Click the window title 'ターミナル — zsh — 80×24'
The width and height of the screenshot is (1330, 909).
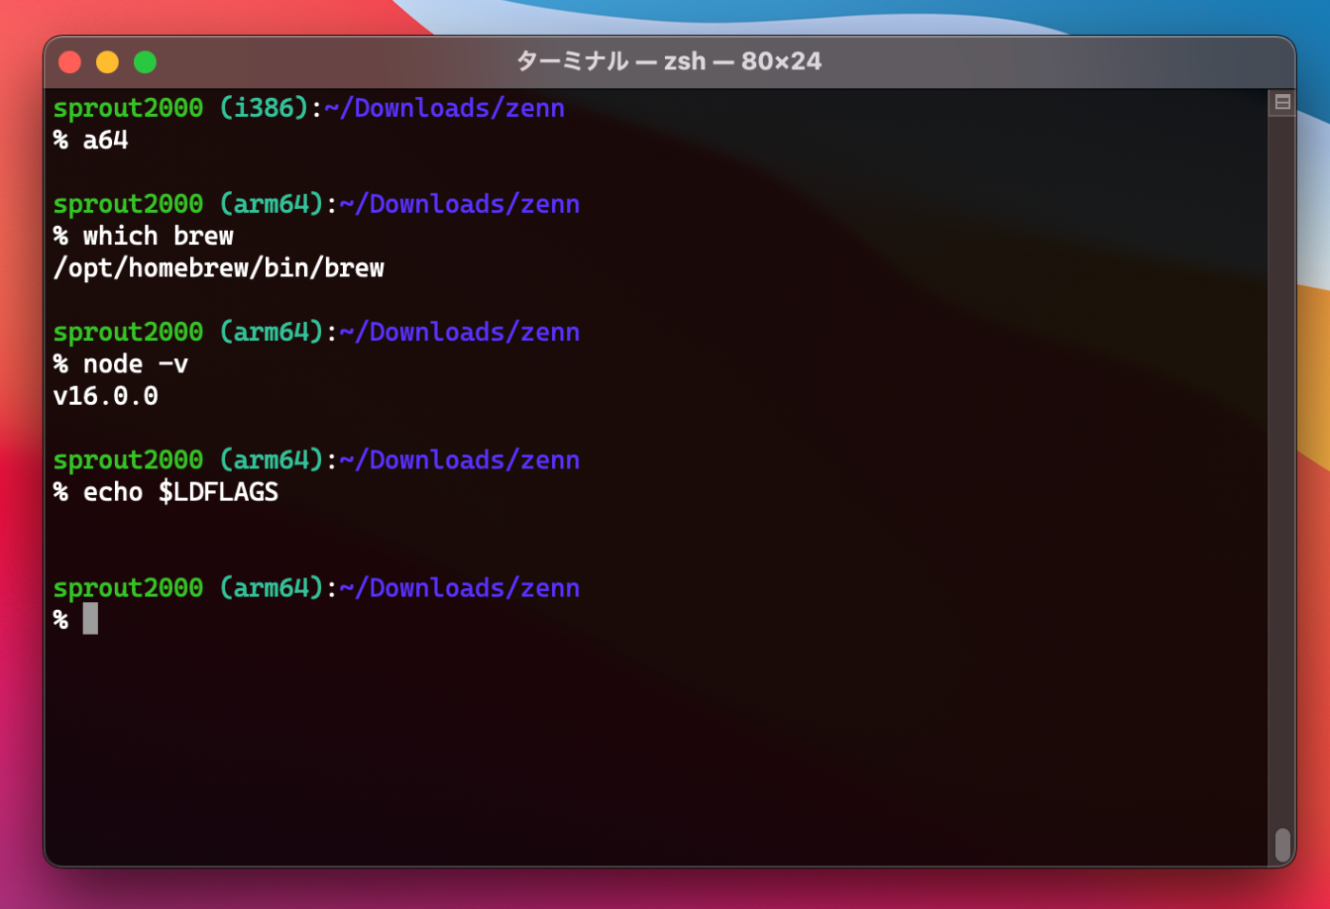tap(669, 61)
